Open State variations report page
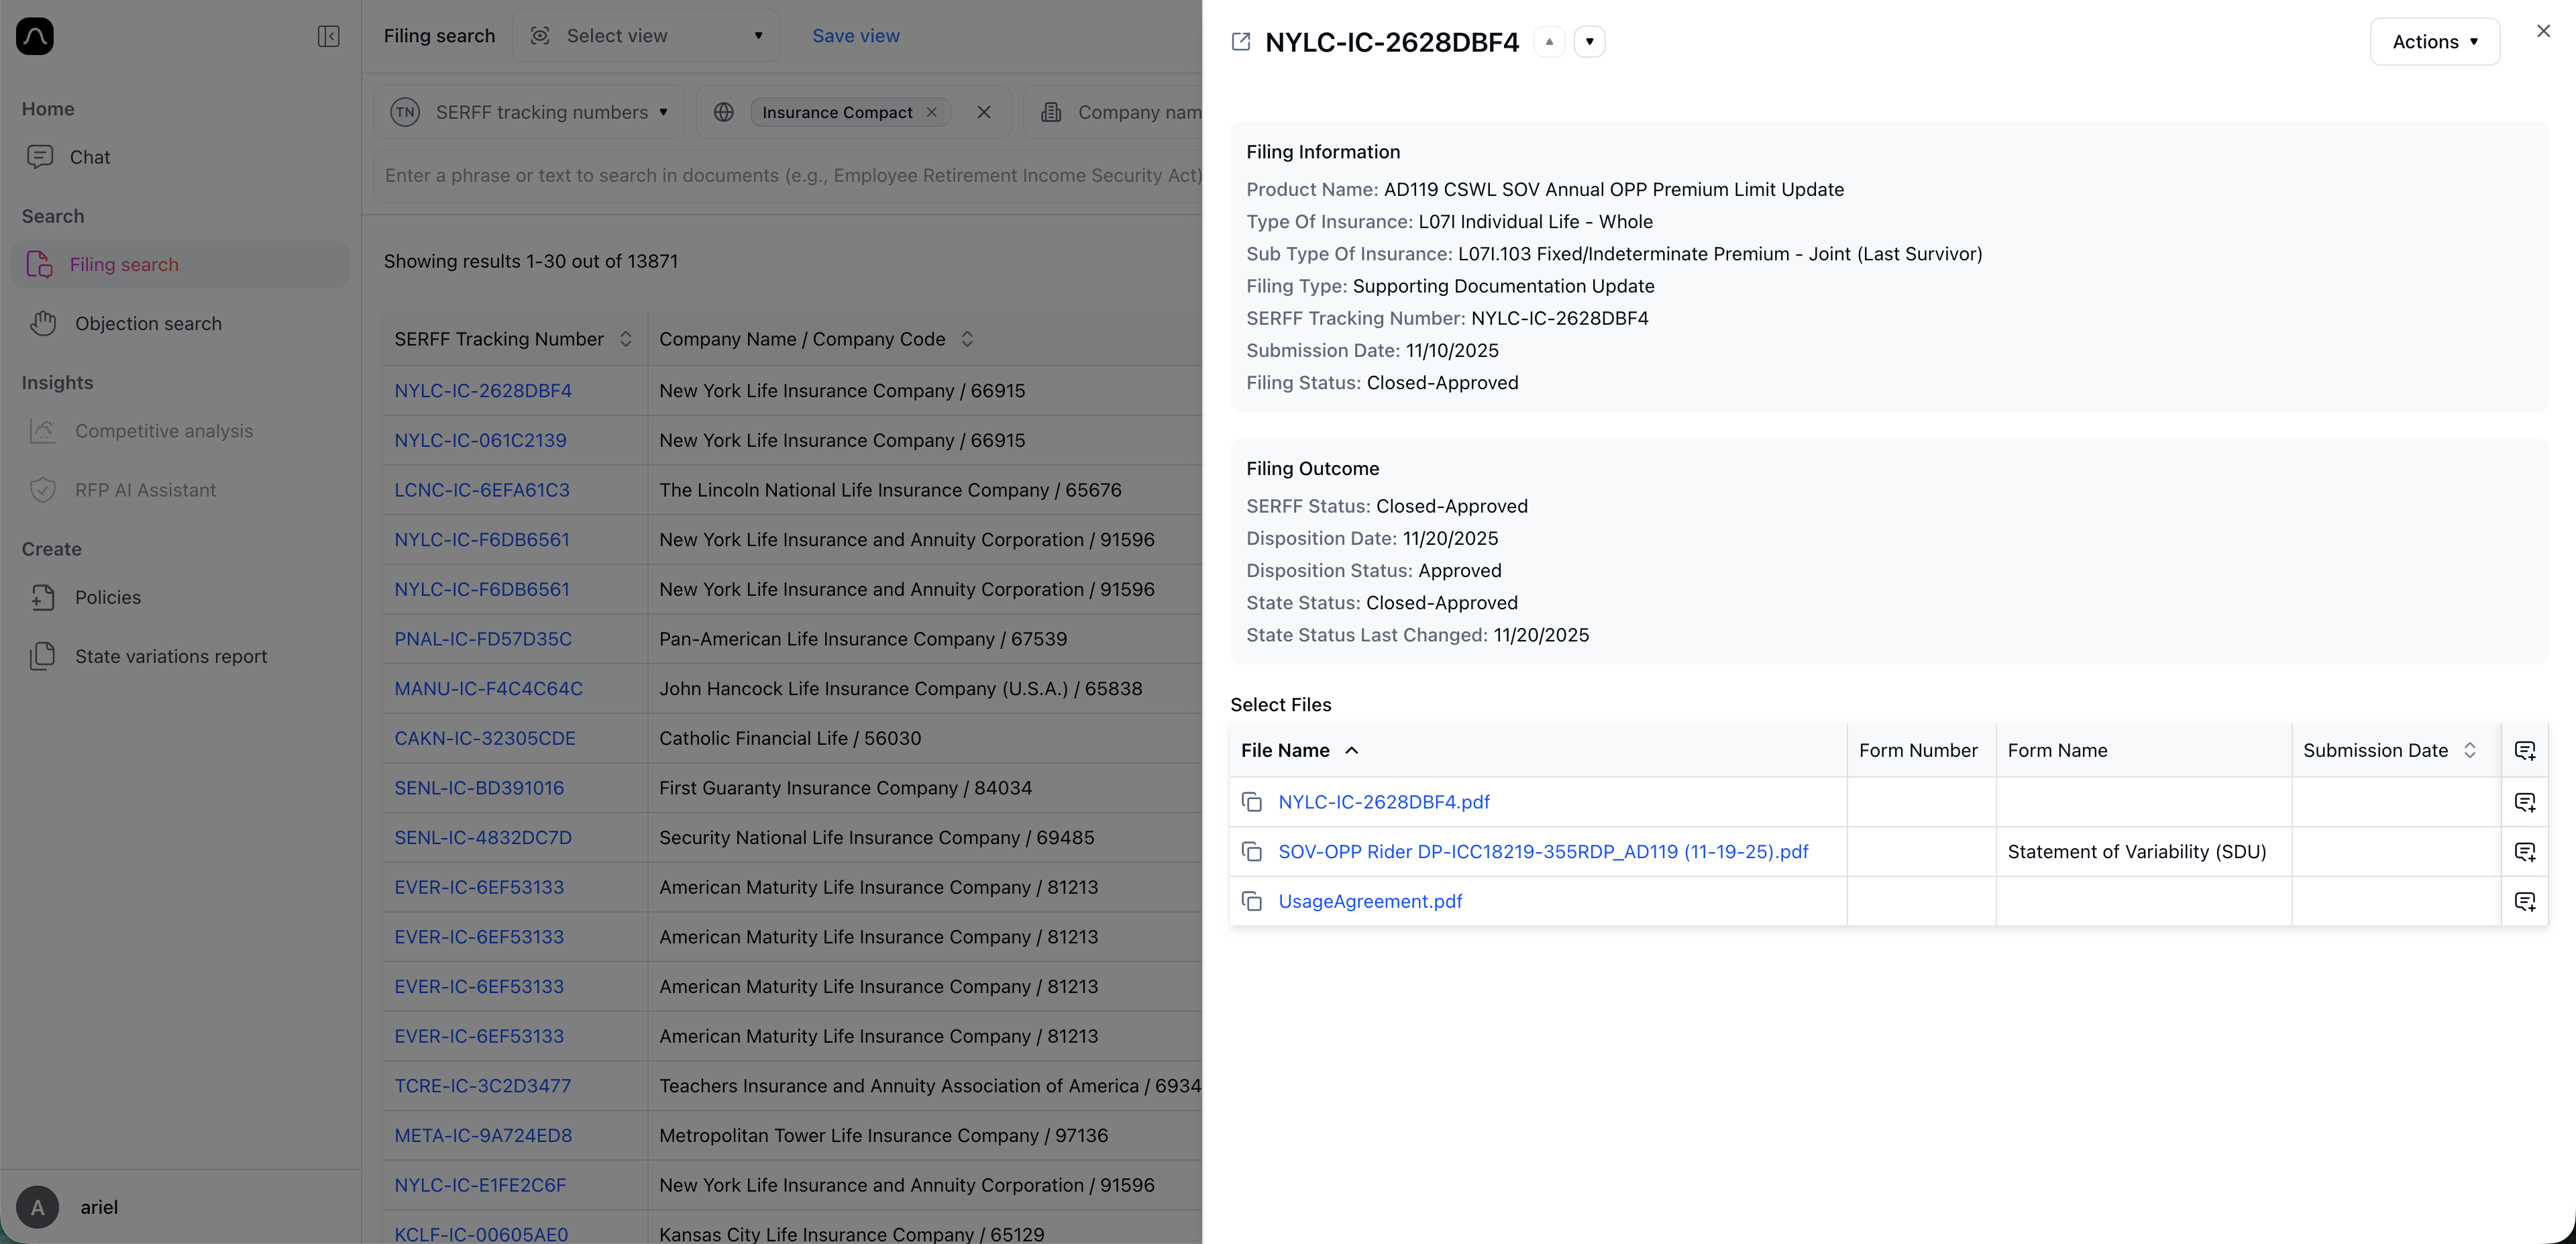This screenshot has width=2576, height=1244. tap(170, 657)
